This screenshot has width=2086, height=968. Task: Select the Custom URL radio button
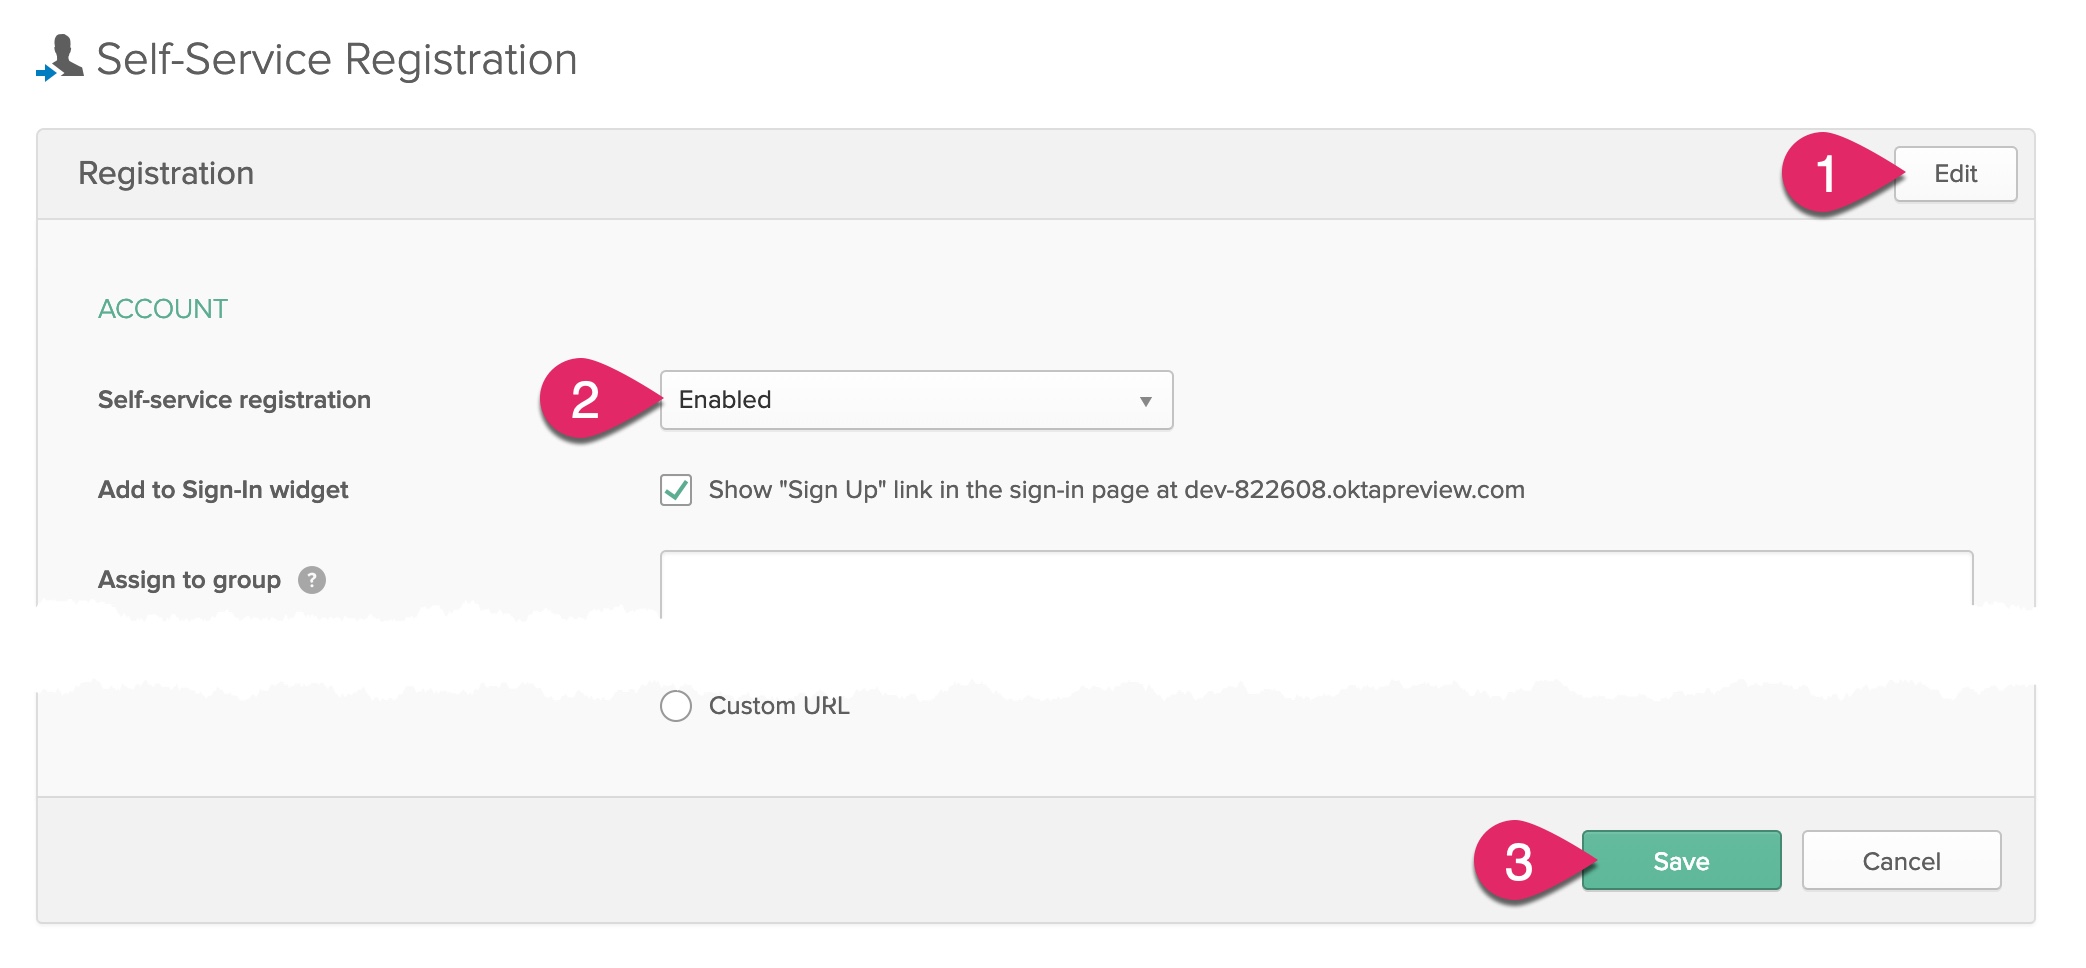(676, 706)
